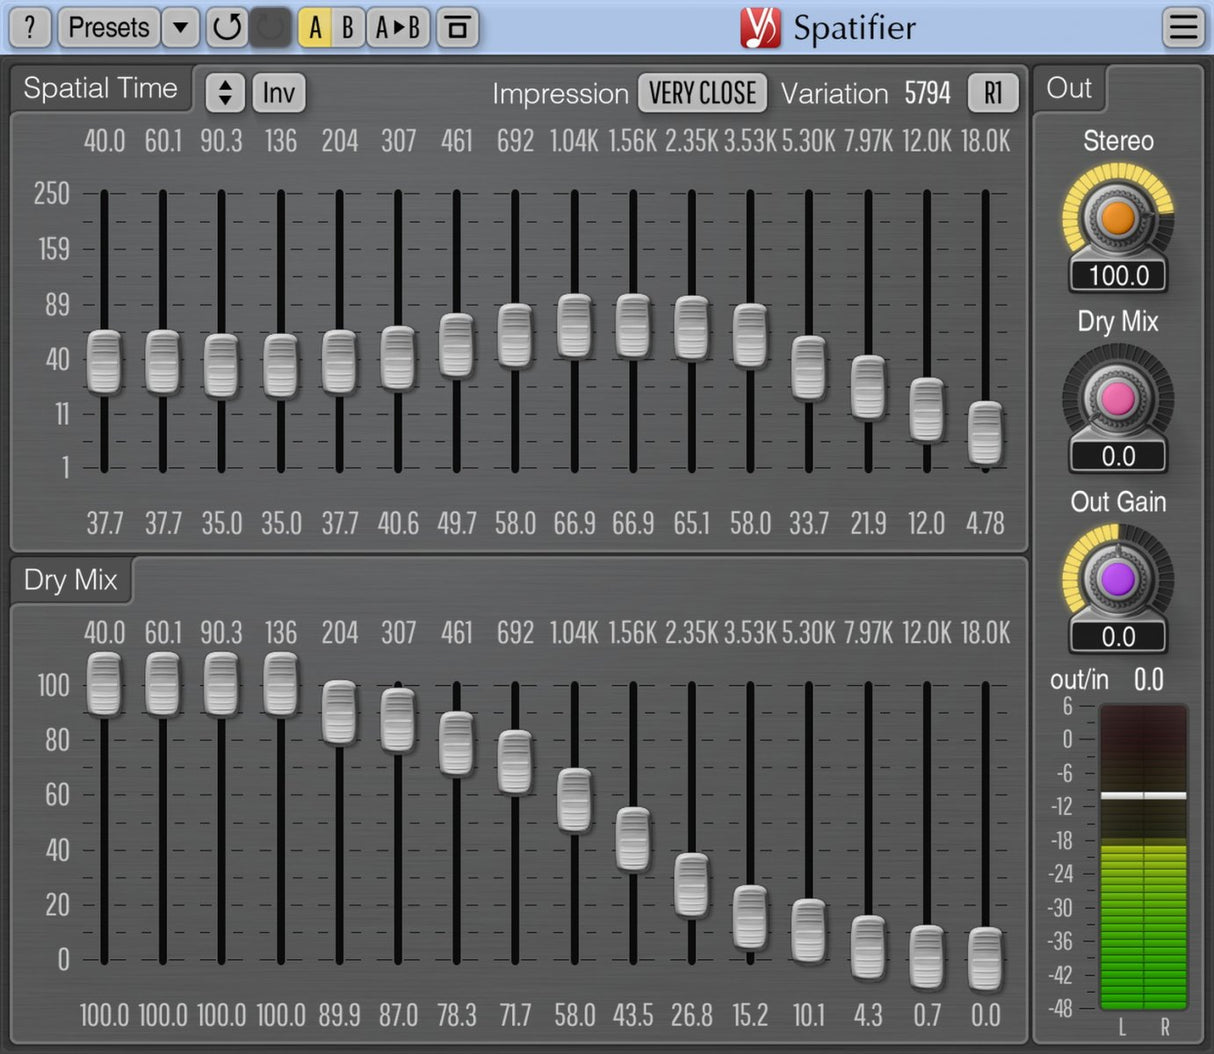
Task: Toggle the Inv button for Spatial Time
Action: pos(278,93)
